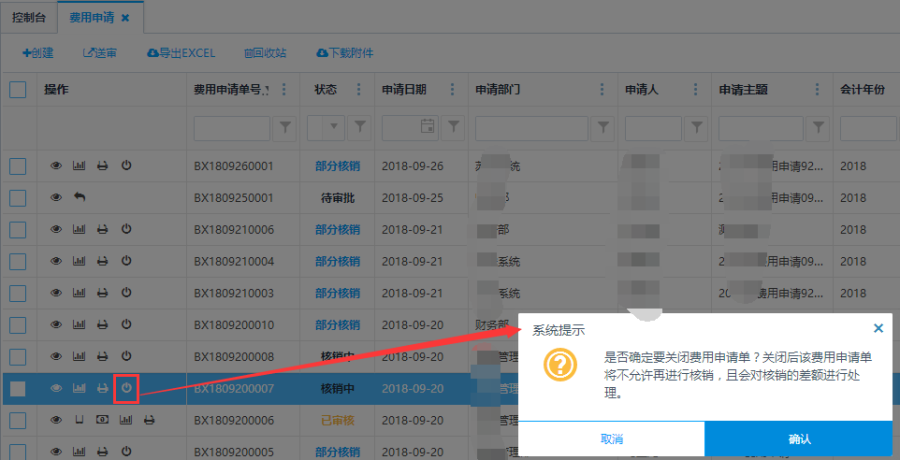Open column menu for 申请日期 header

tap(453, 90)
